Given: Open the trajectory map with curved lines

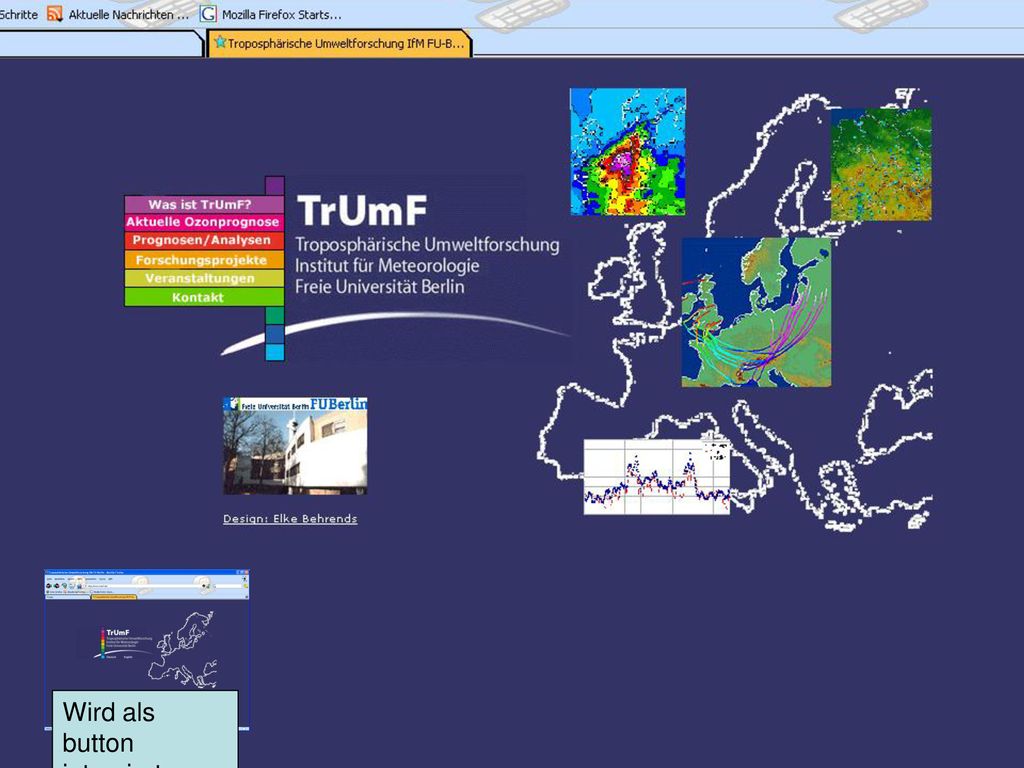Looking at the screenshot, I should [x=756, y=312].
